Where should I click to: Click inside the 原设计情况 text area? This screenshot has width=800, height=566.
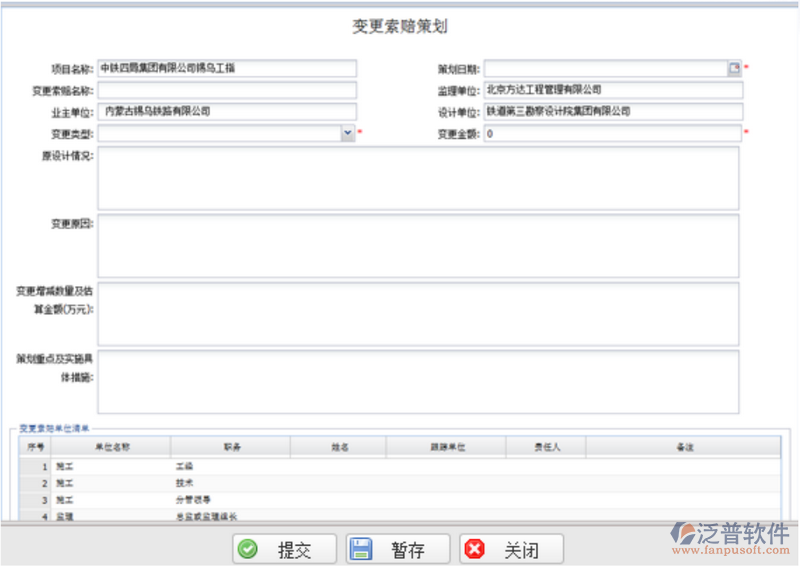418,178
